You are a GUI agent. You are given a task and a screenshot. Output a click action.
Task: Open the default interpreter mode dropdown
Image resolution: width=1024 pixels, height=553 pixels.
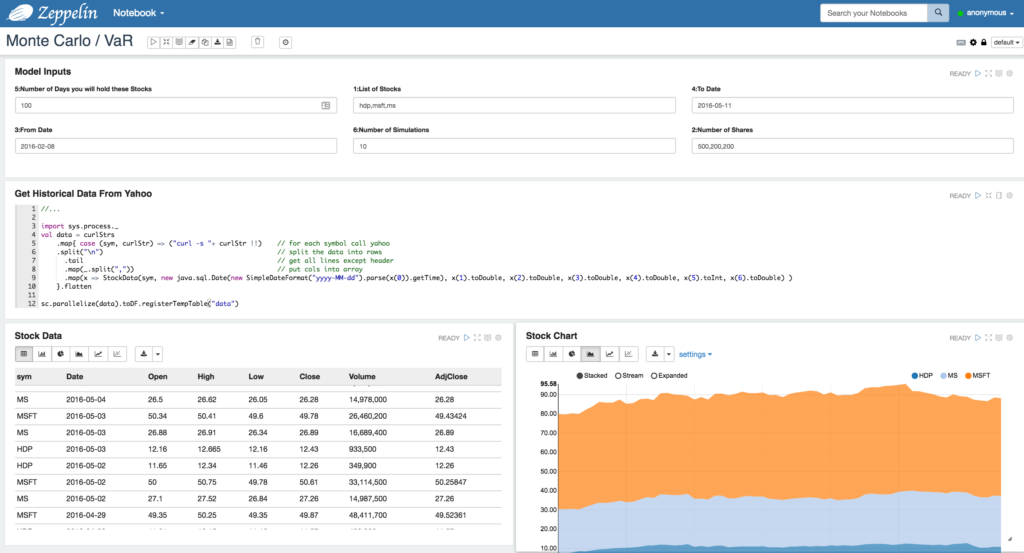pos(1005,42)
